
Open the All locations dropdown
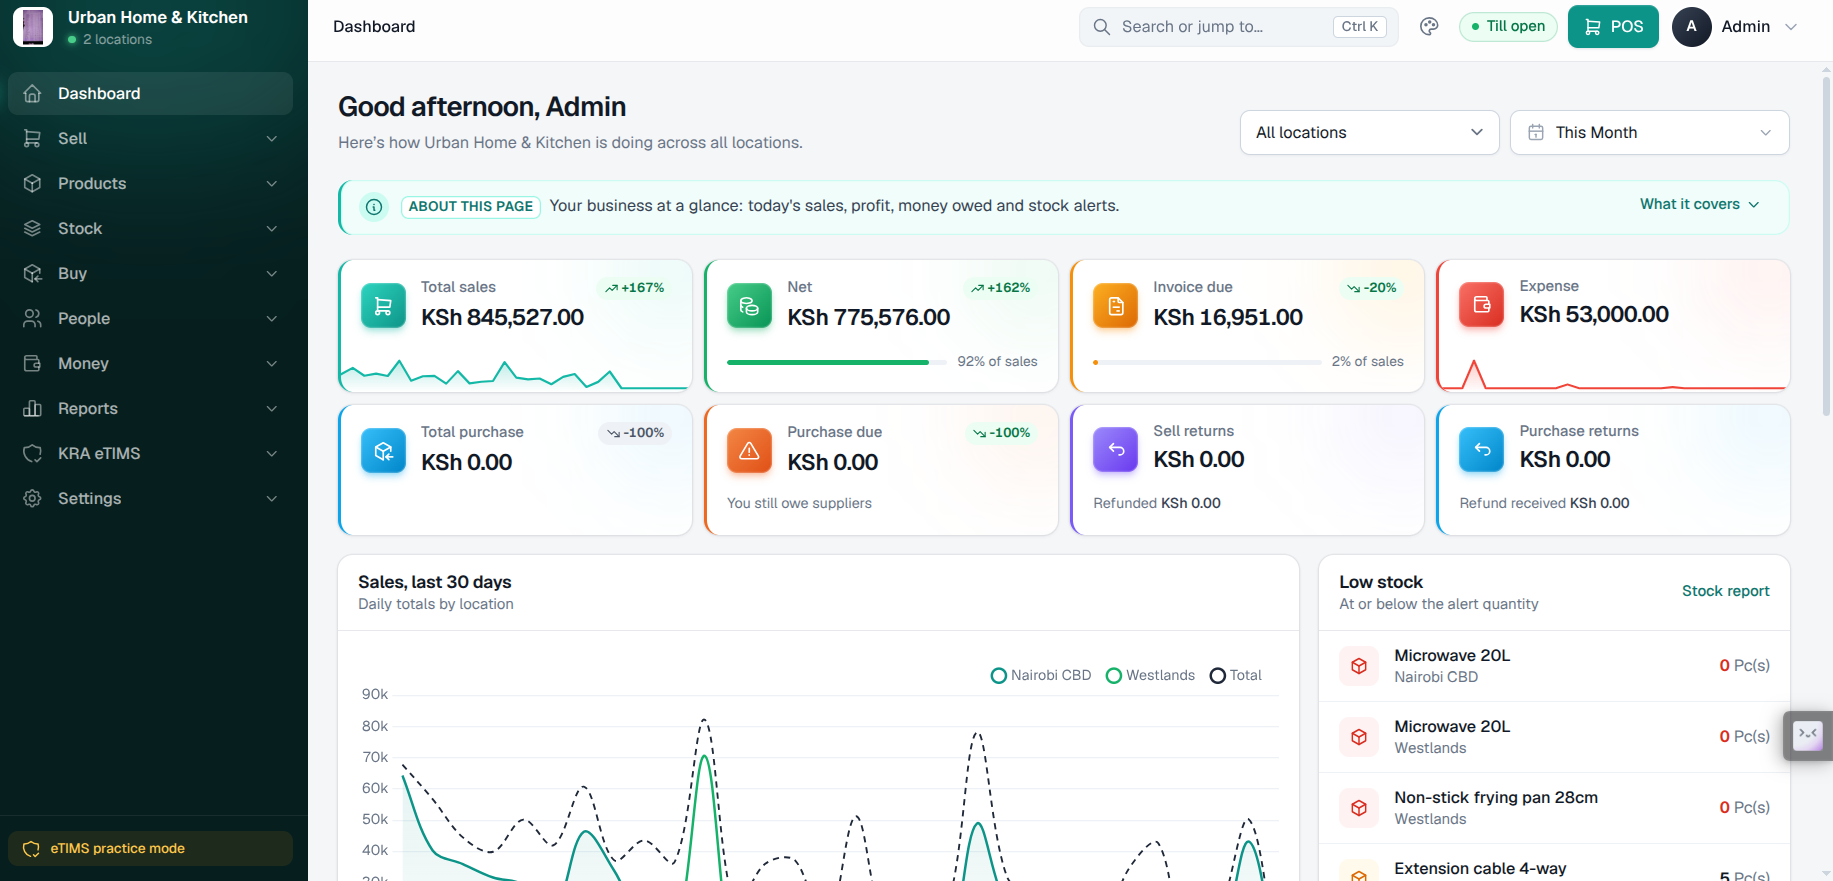(x=1369, y=133)
